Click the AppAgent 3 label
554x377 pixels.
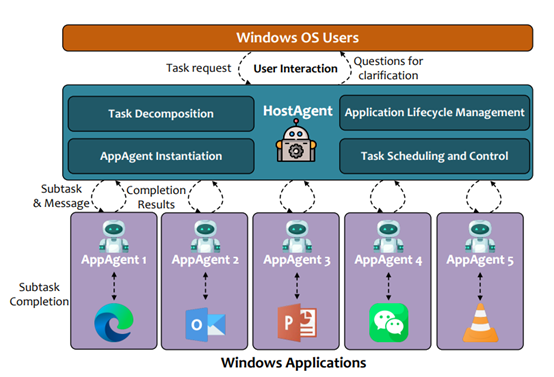[x=297, y=260]
